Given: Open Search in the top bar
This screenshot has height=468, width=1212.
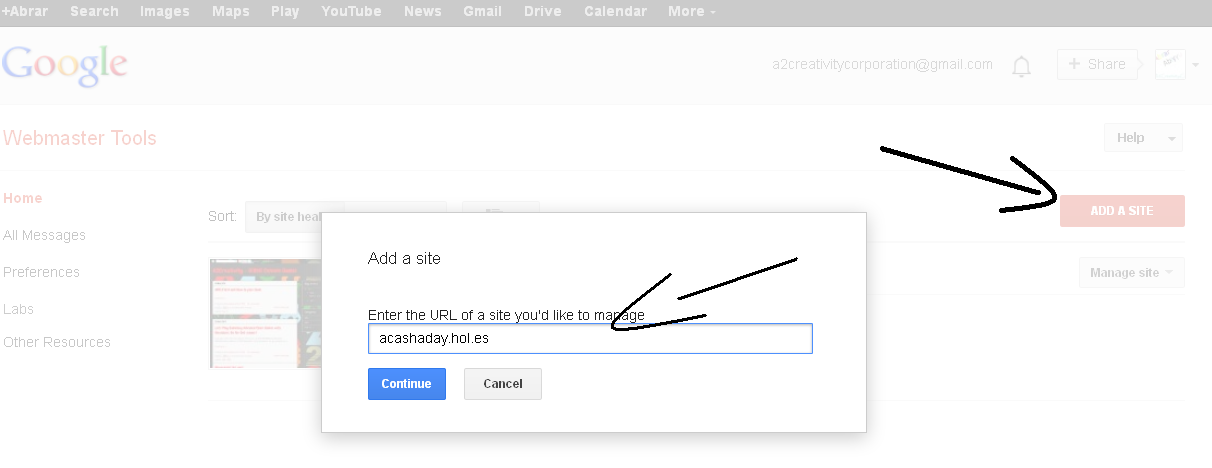Looking at the screenshot, I should (x=94, y=12).
